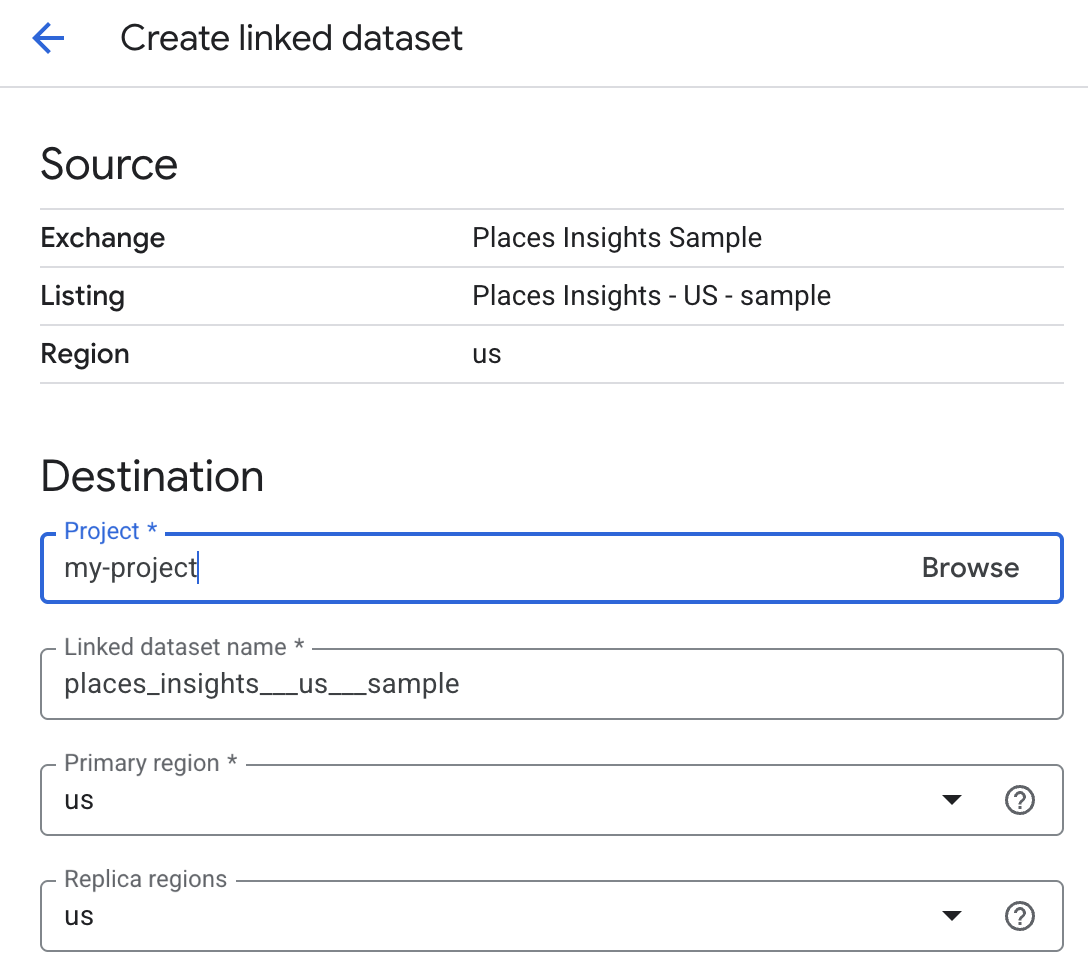Expand the Primary region dropdown arrow
Screen dimensions: 1088x976
953,800
